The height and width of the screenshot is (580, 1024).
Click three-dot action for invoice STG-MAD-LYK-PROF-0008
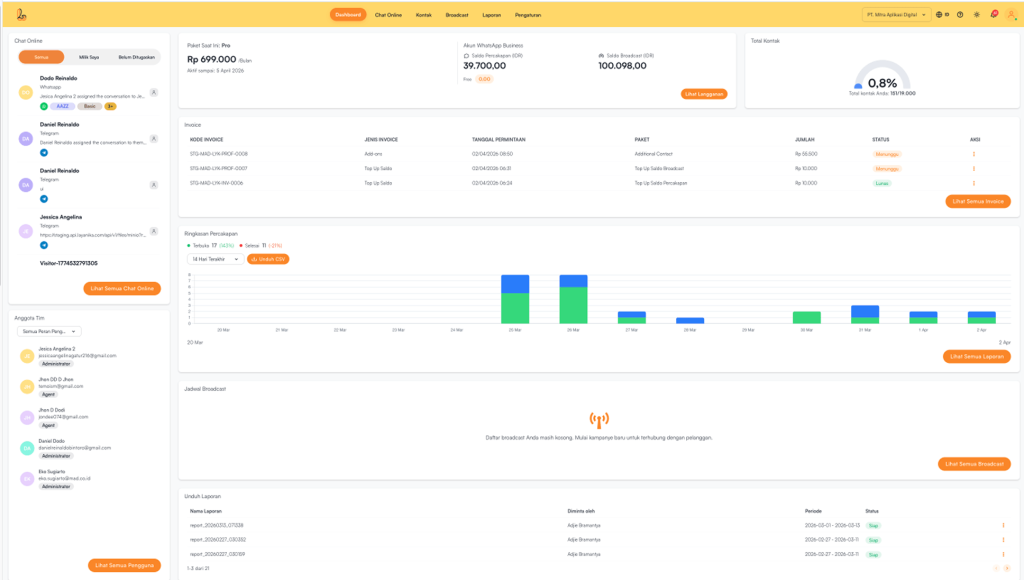pyautogui.click(x=974, y=154)
